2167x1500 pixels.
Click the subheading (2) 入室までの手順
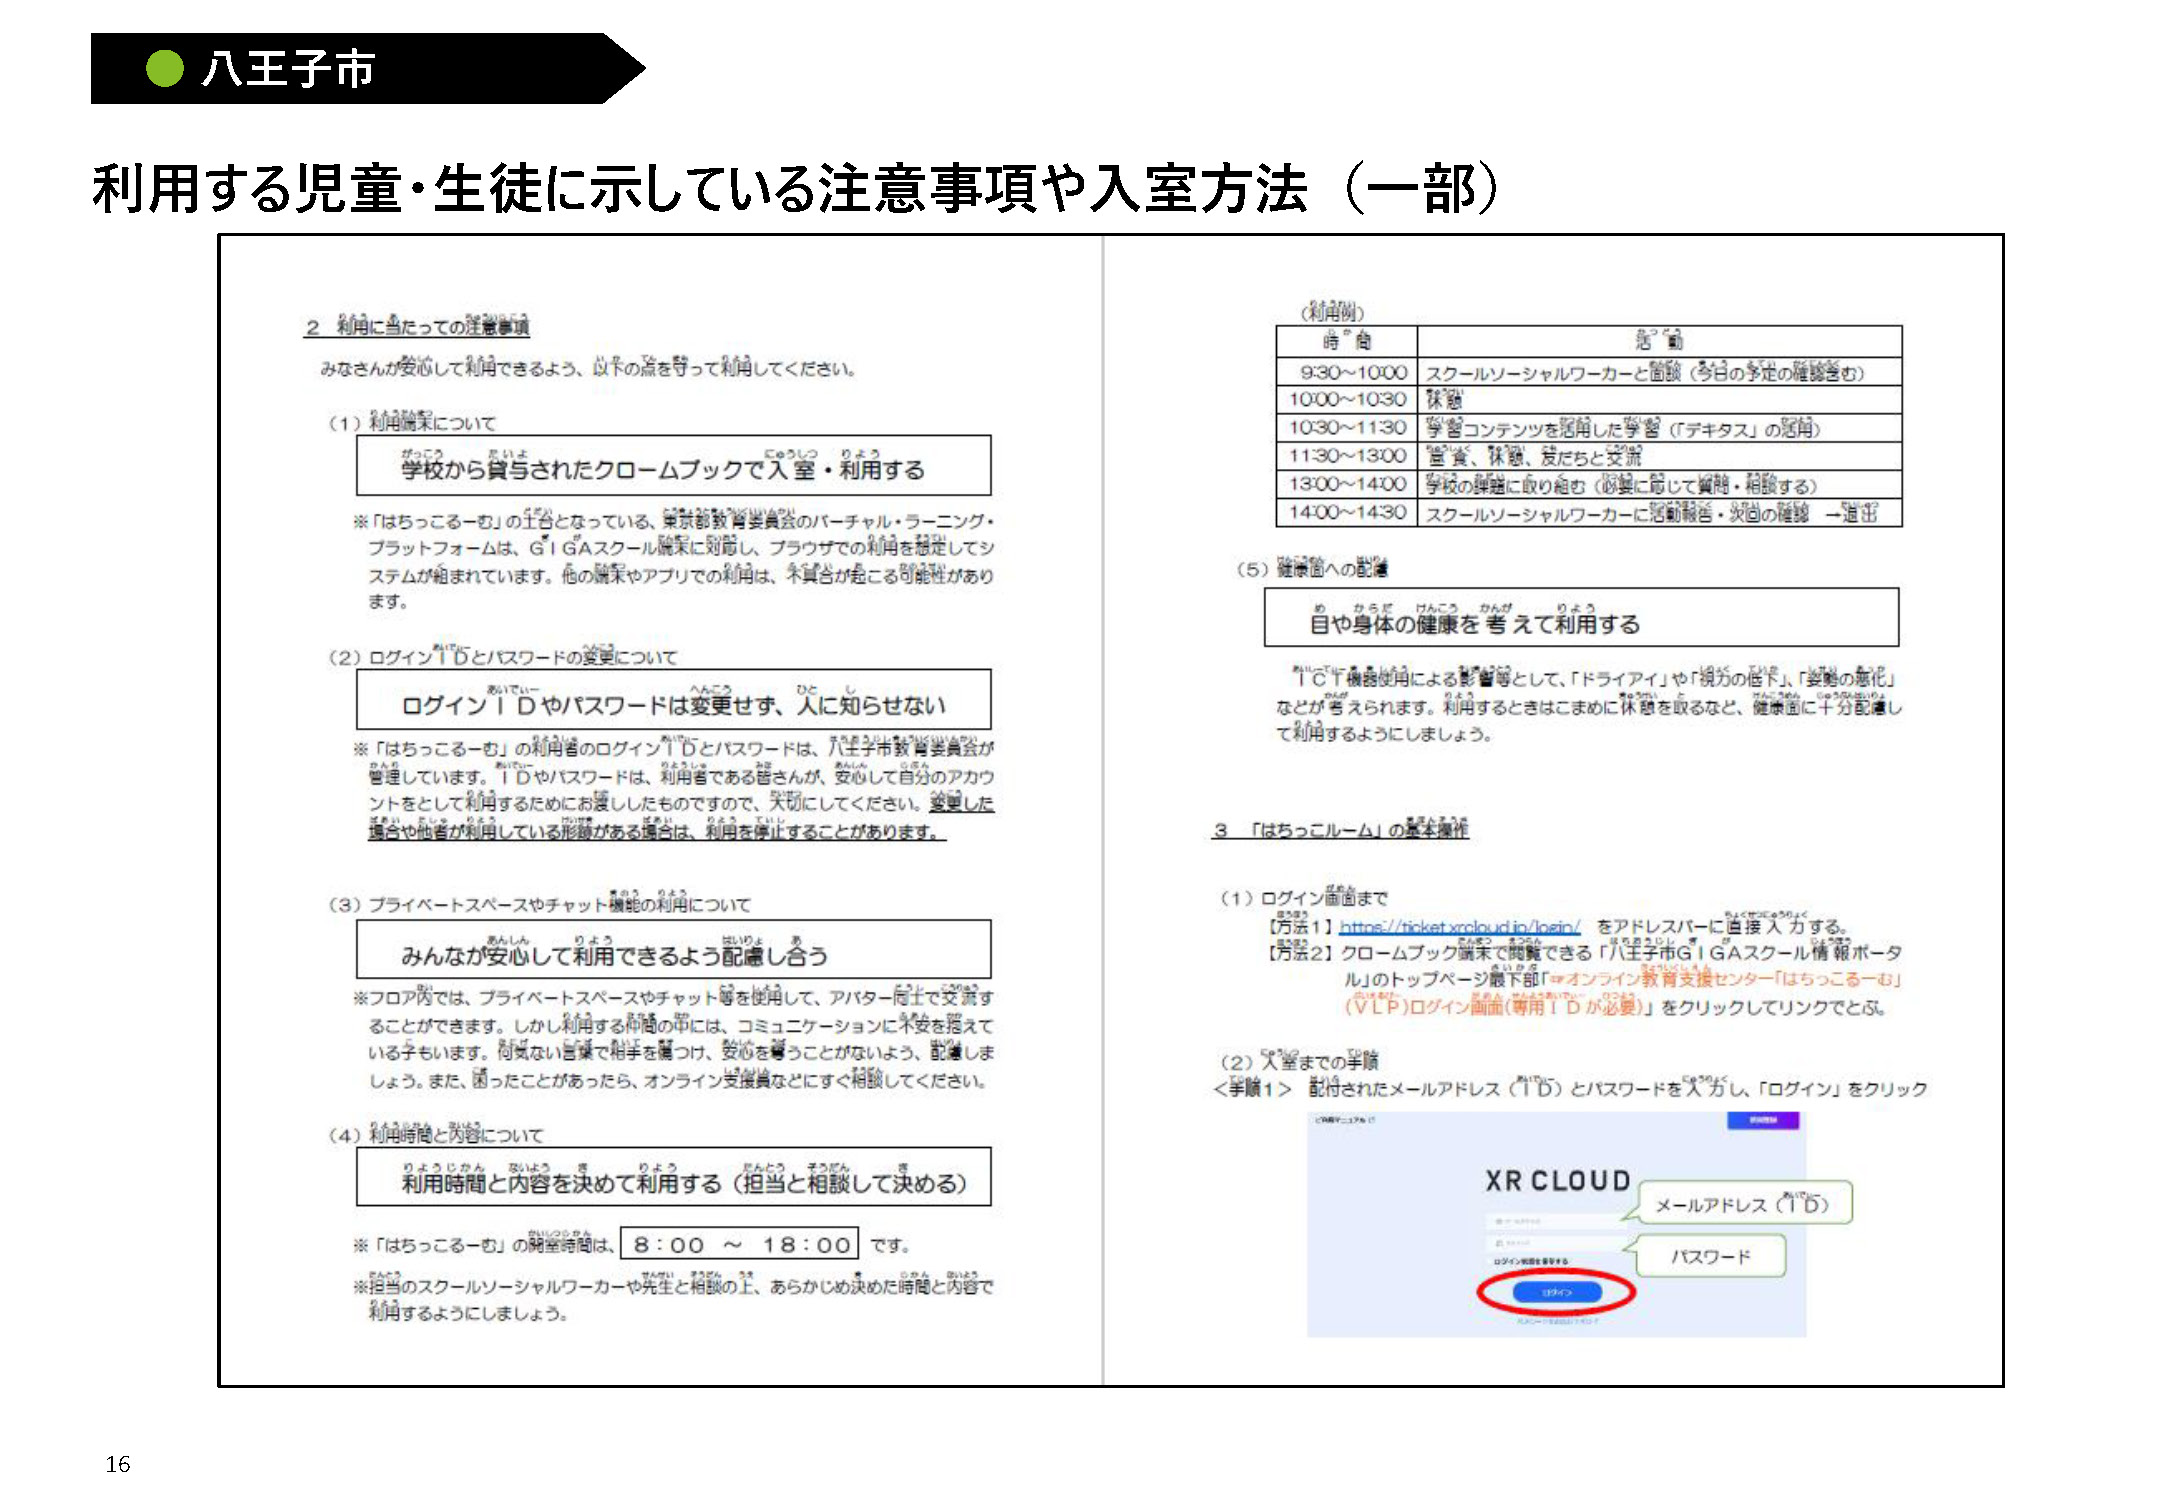click(1298, 1059)
